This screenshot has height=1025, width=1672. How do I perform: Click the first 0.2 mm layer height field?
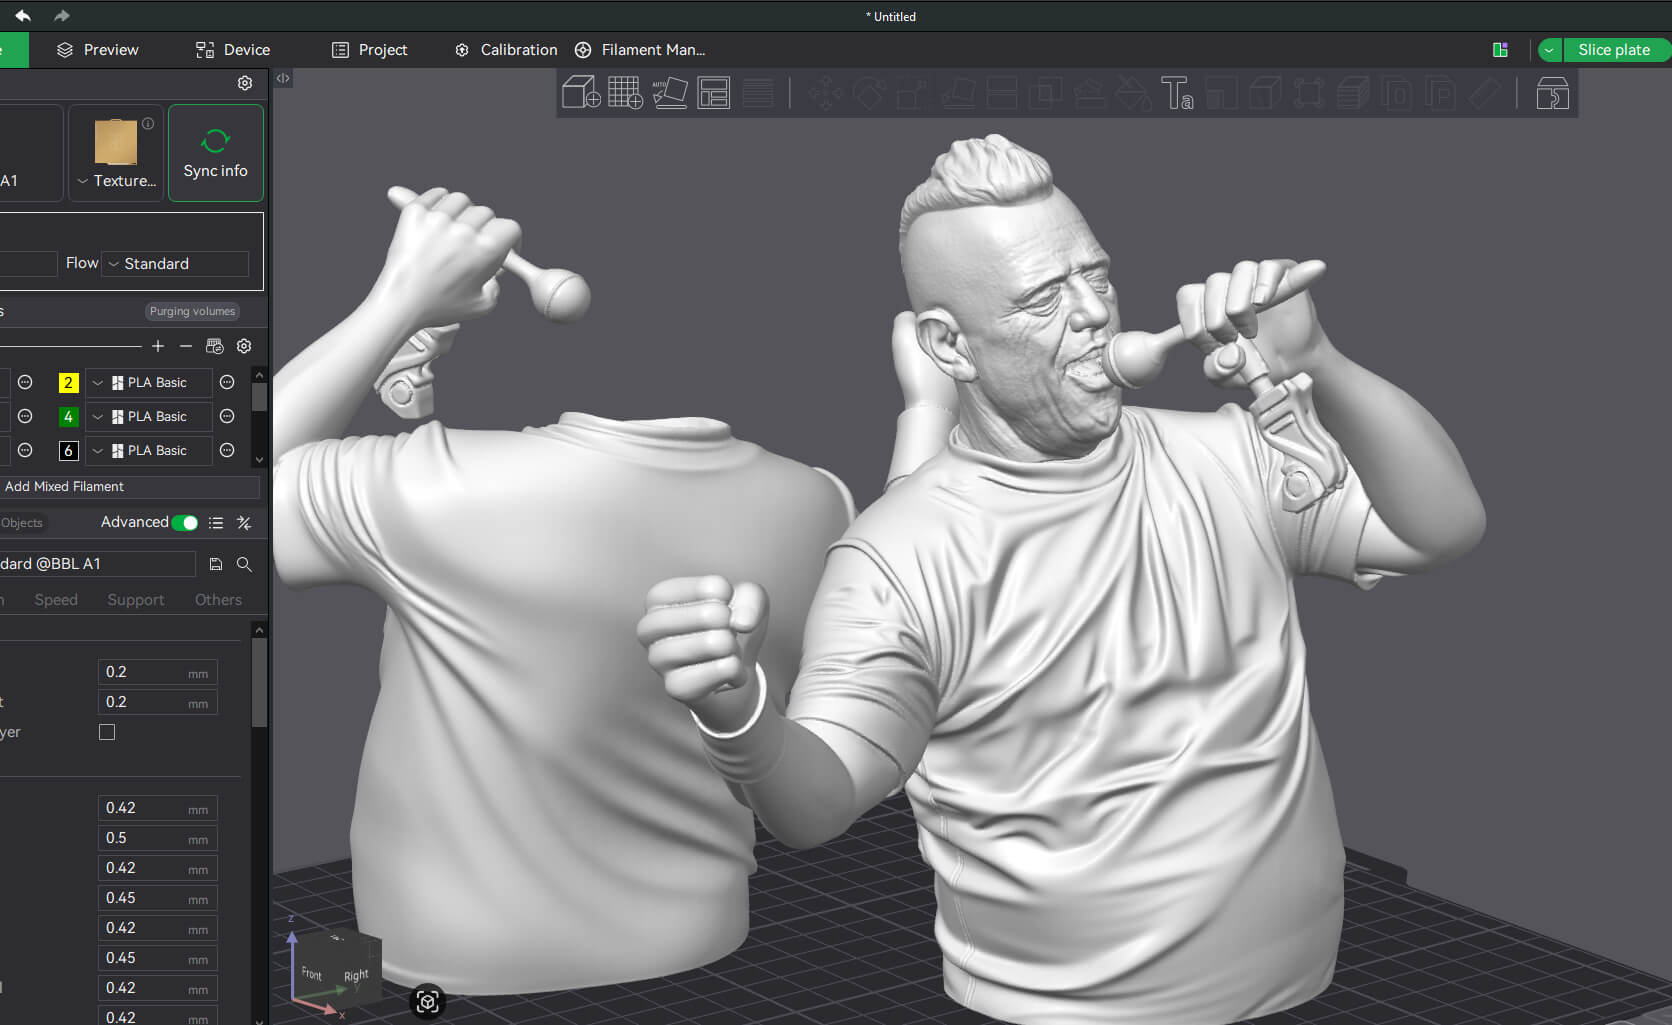pos(158,672)
